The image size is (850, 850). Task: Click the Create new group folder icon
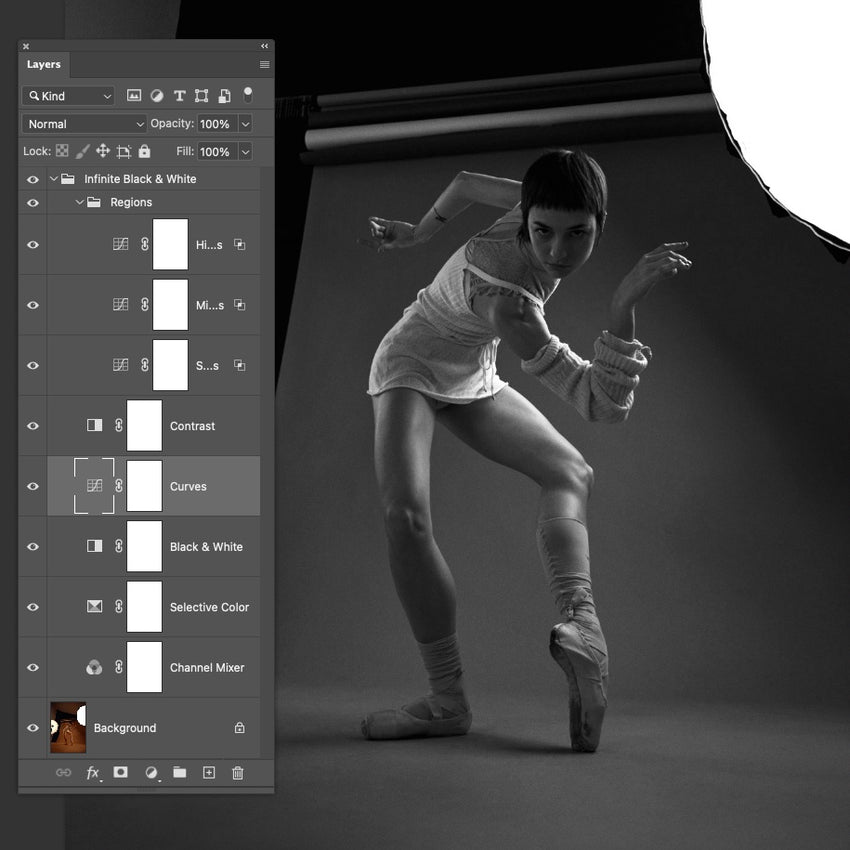(x=180, y=773)
